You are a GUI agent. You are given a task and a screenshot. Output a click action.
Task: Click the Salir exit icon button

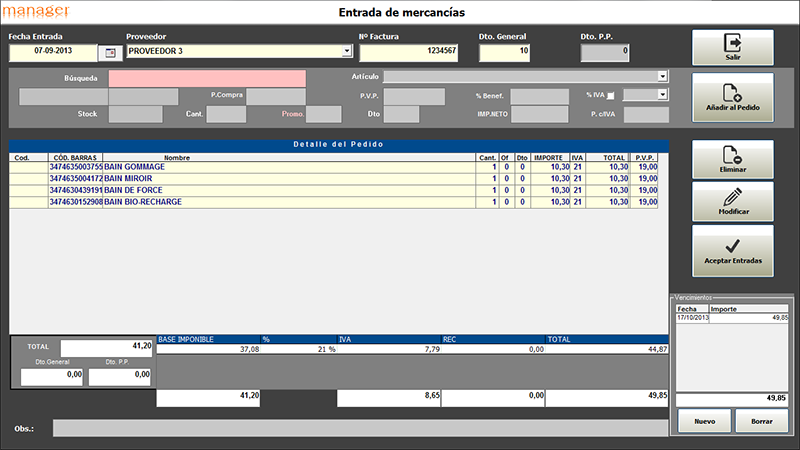point(732,48)
